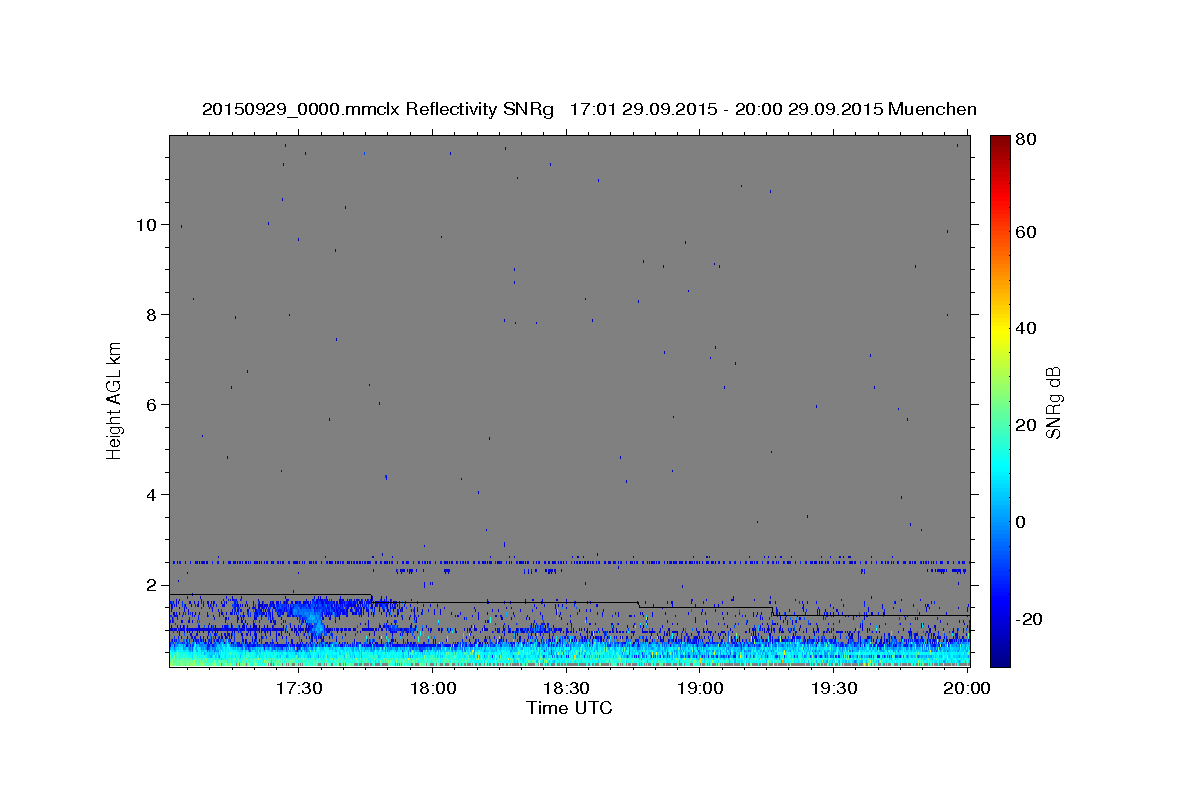Click the height tick label 2

pos(152,585)
